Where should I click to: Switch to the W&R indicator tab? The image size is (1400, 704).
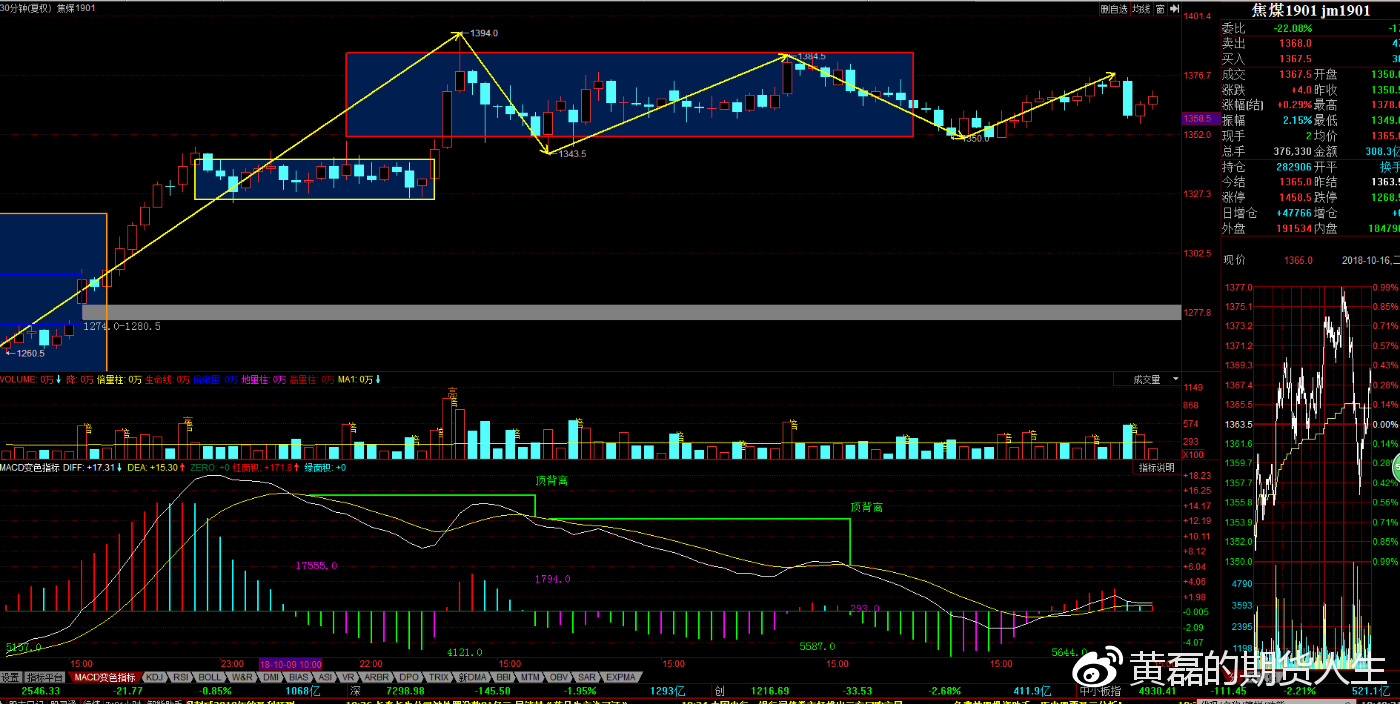(242, 677)
